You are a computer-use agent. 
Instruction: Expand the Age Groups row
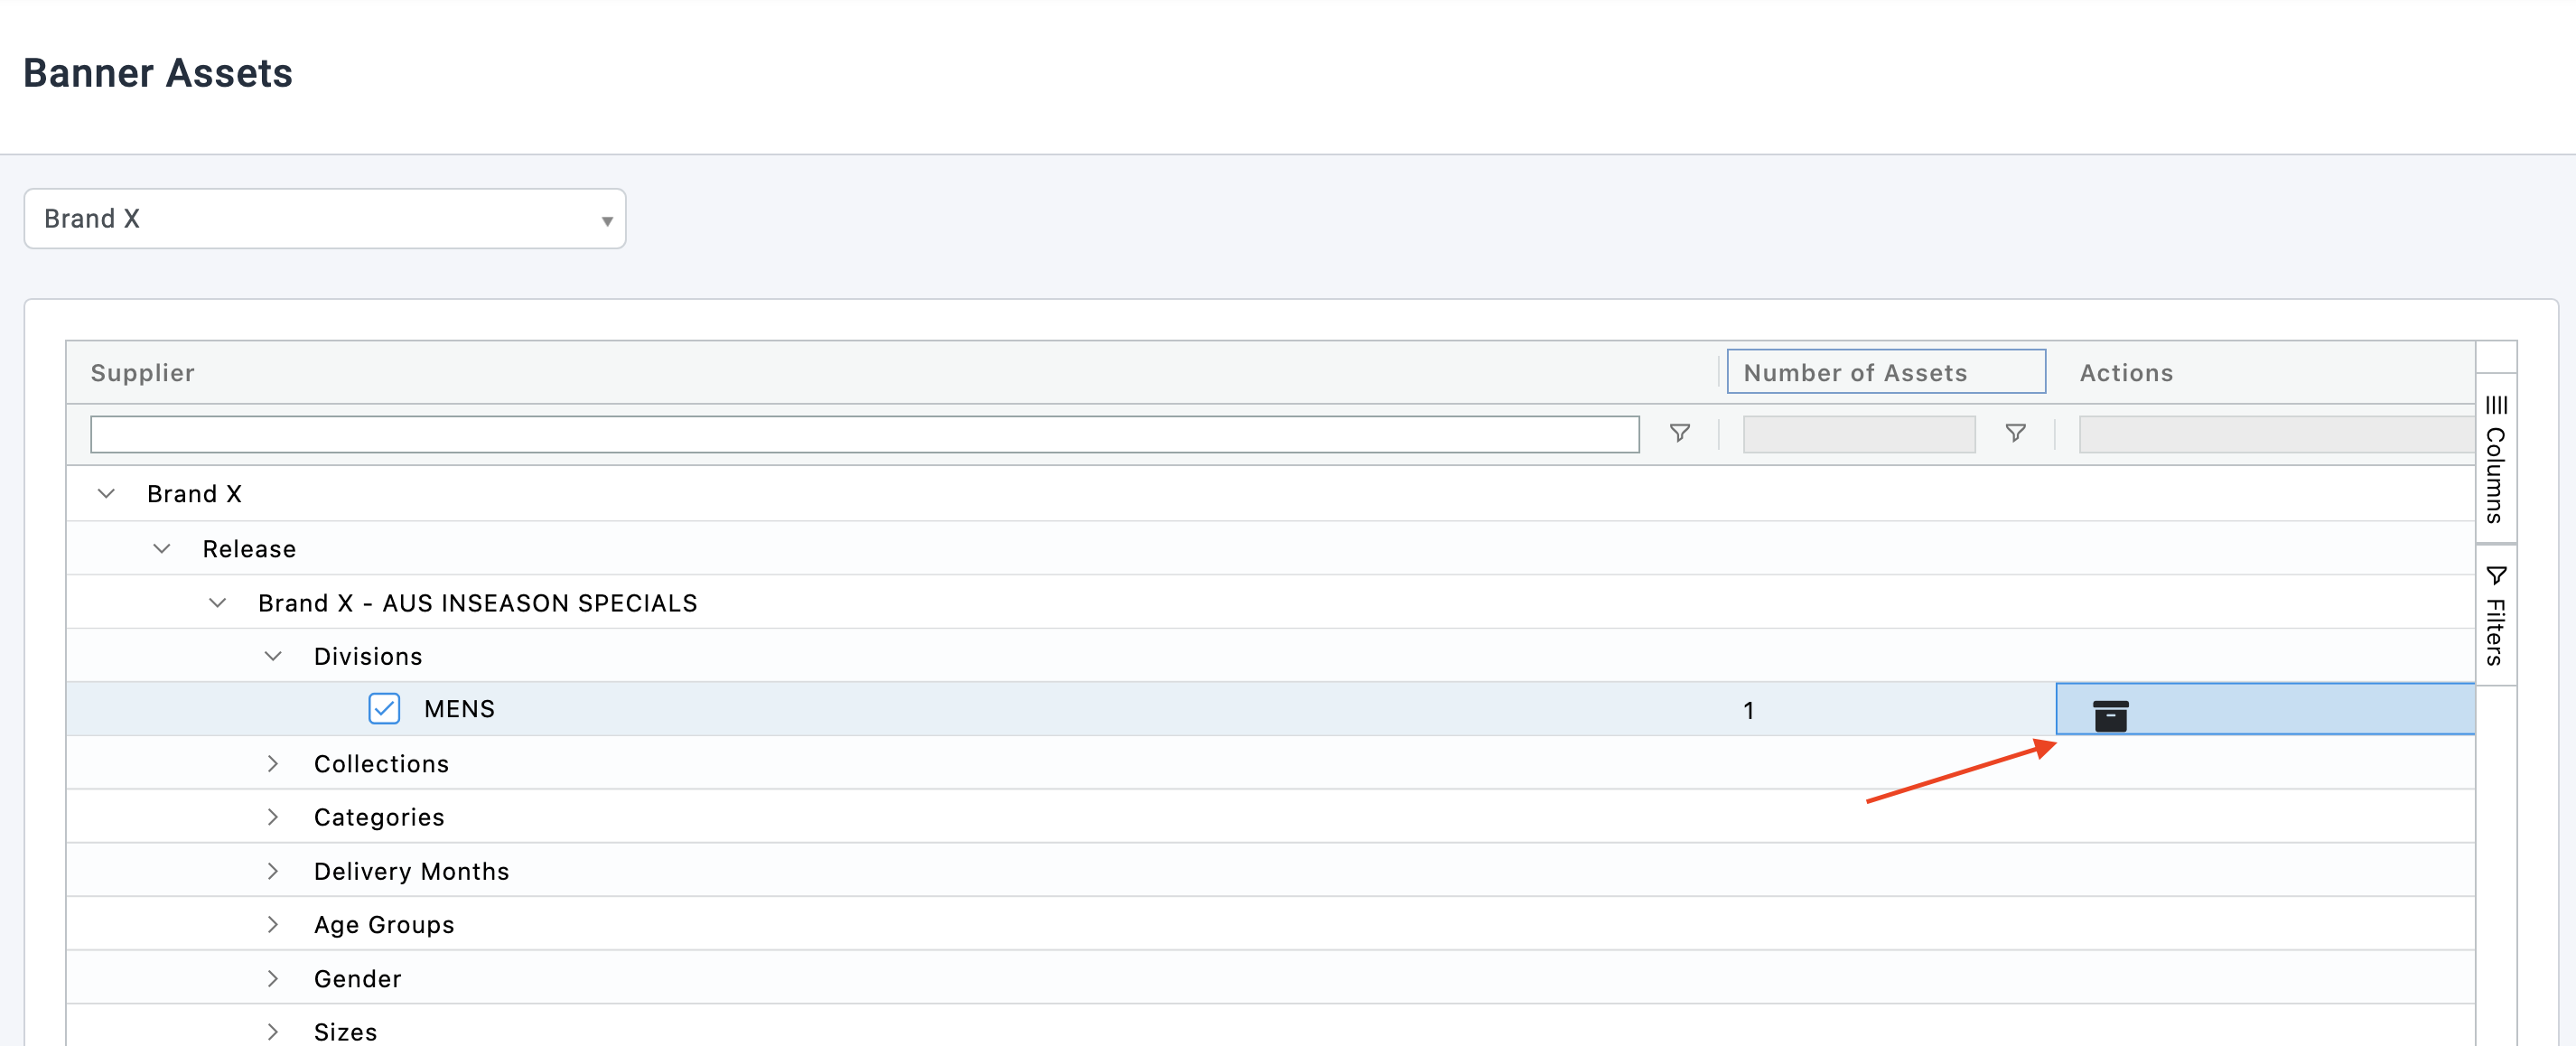273,925
